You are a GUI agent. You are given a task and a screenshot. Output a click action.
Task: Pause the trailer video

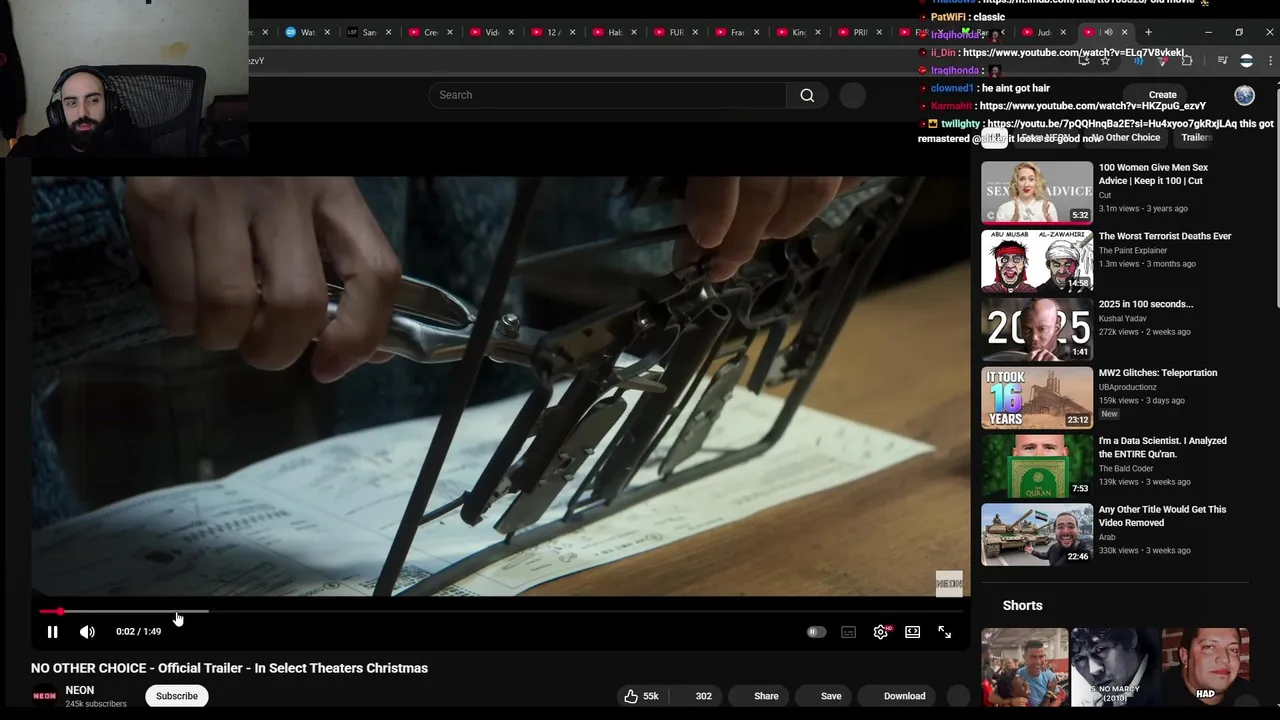click(52, 632)
